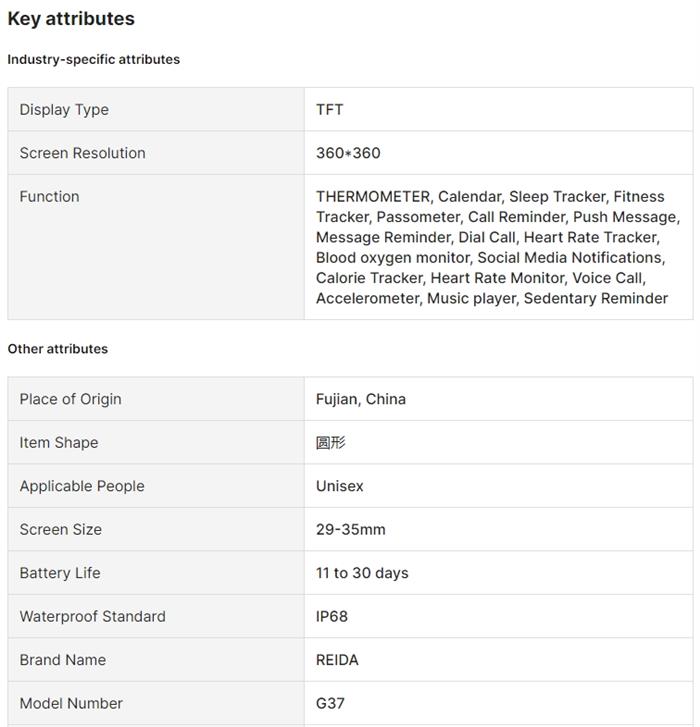Click the "REIDA" brand name value
This screenshot has height=727, width=700.
coord(337,660)
